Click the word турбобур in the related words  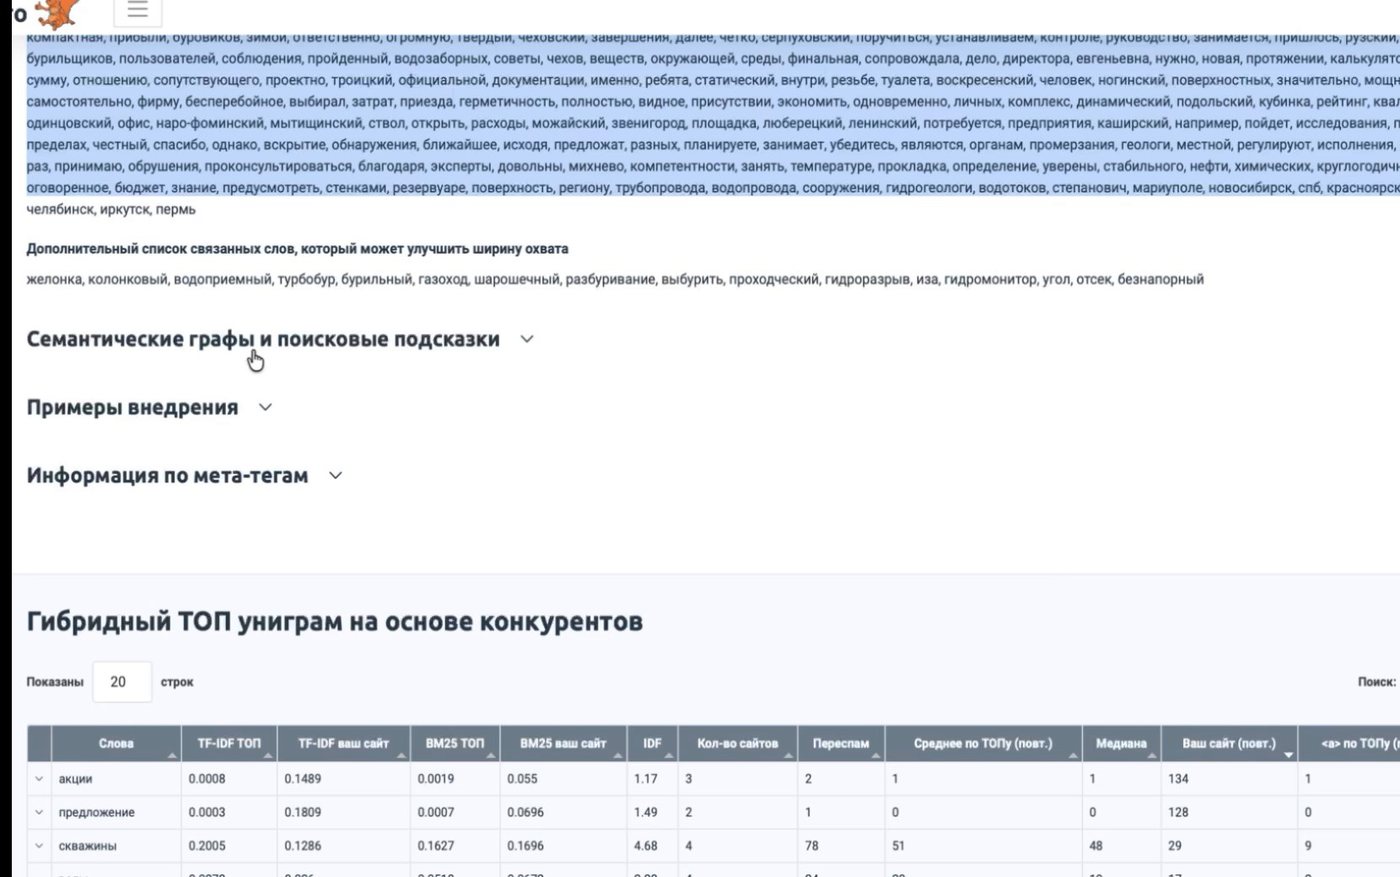tap(306, 279)
